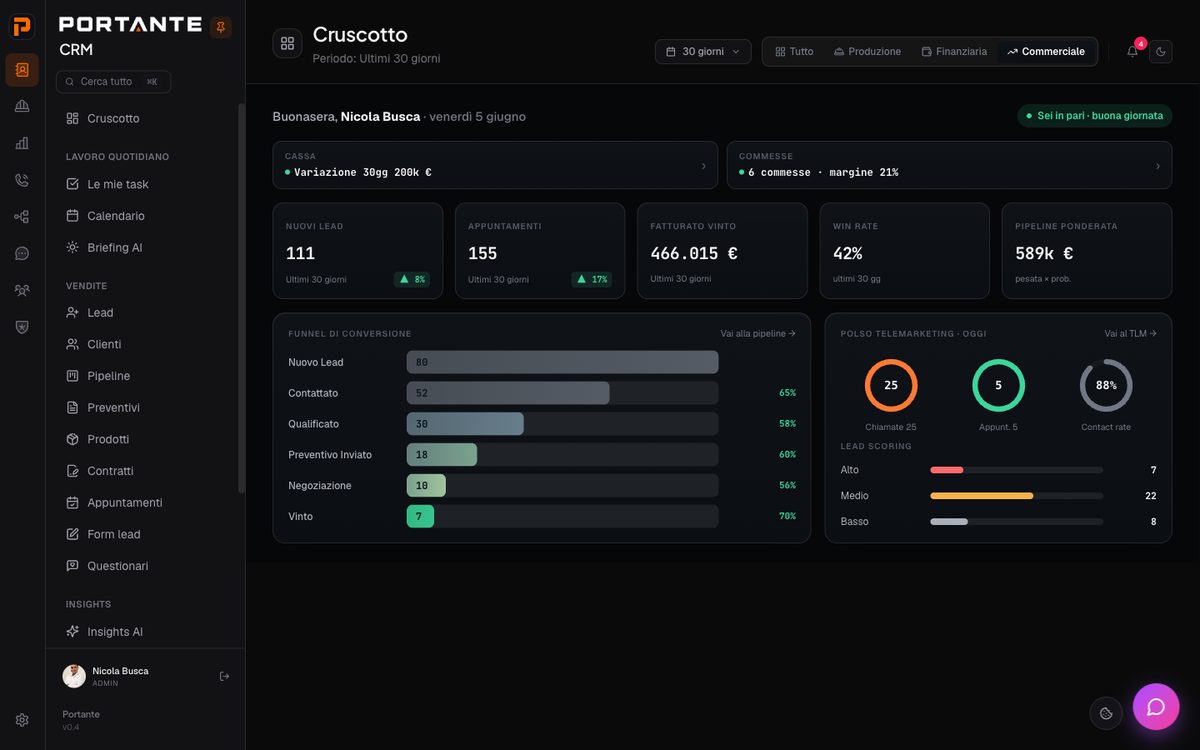
Task: Expand the Cassa summary card chevron
Action: pyautogui.click(x=703, y=166)
